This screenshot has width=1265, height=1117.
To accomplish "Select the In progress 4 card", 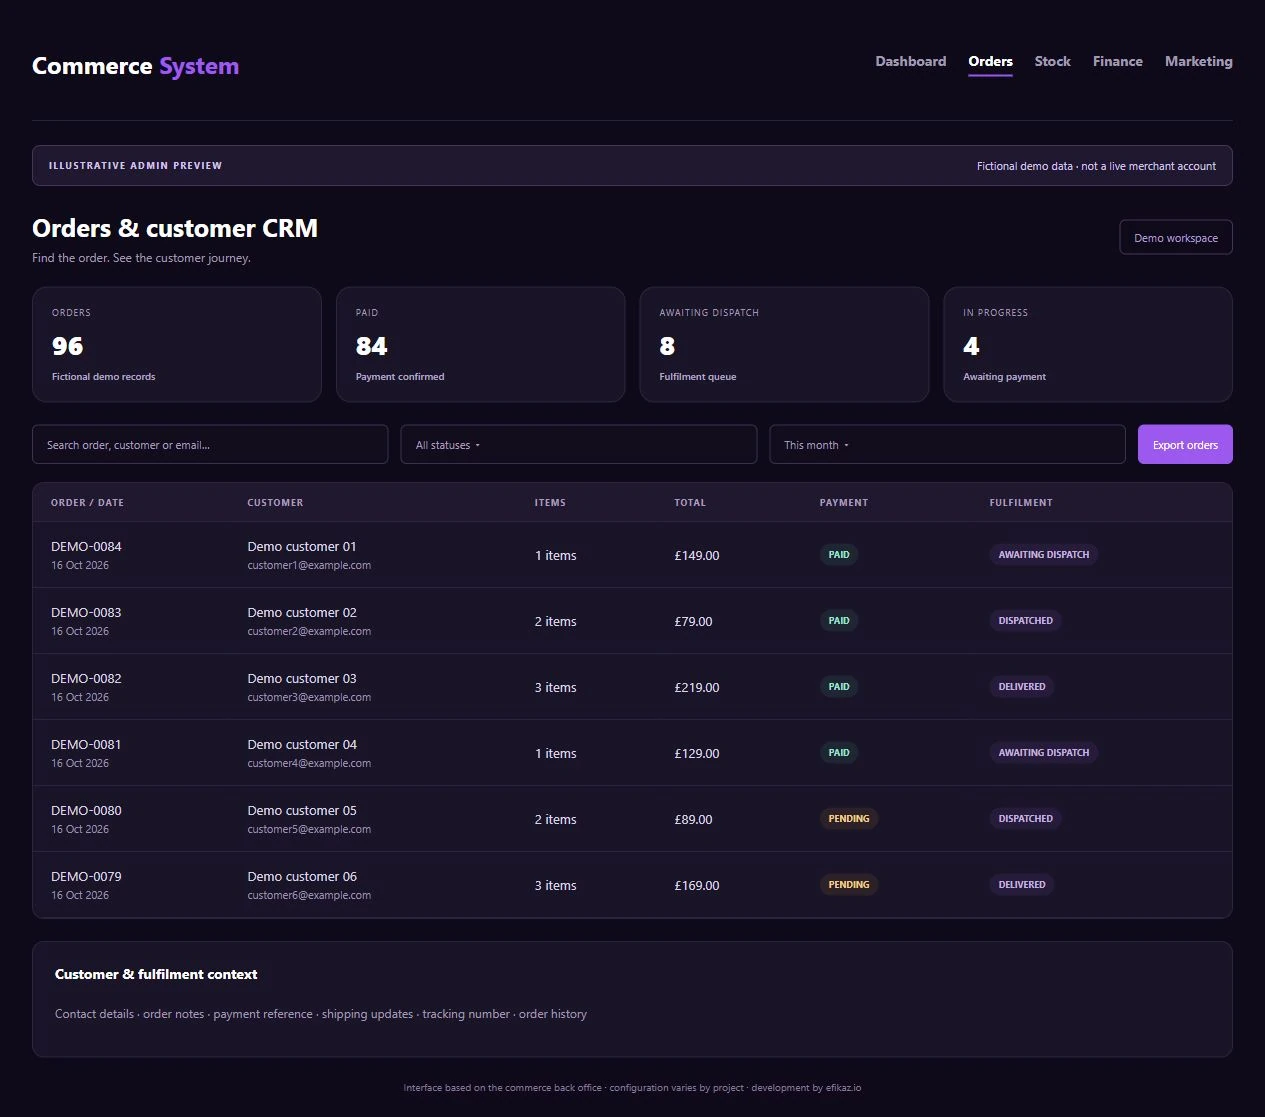I will coord(1088,345).
